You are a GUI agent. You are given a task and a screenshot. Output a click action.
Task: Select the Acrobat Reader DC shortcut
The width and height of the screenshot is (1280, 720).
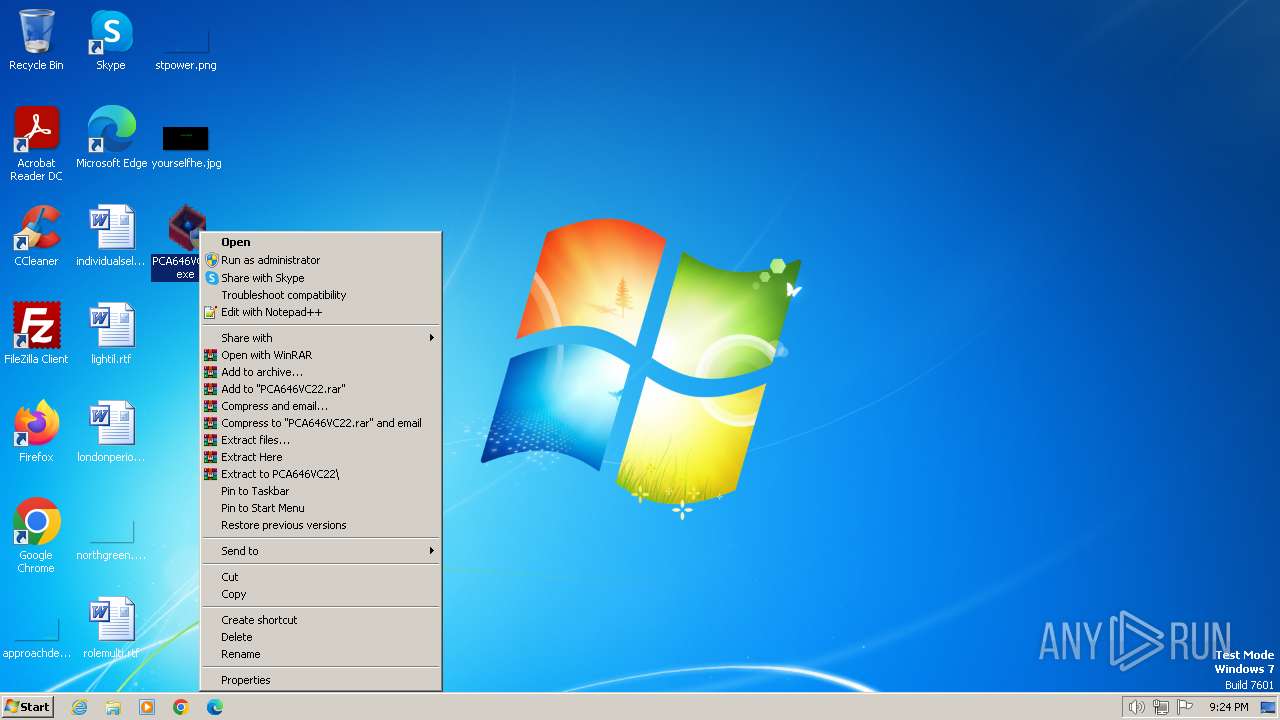pos(36,144)
